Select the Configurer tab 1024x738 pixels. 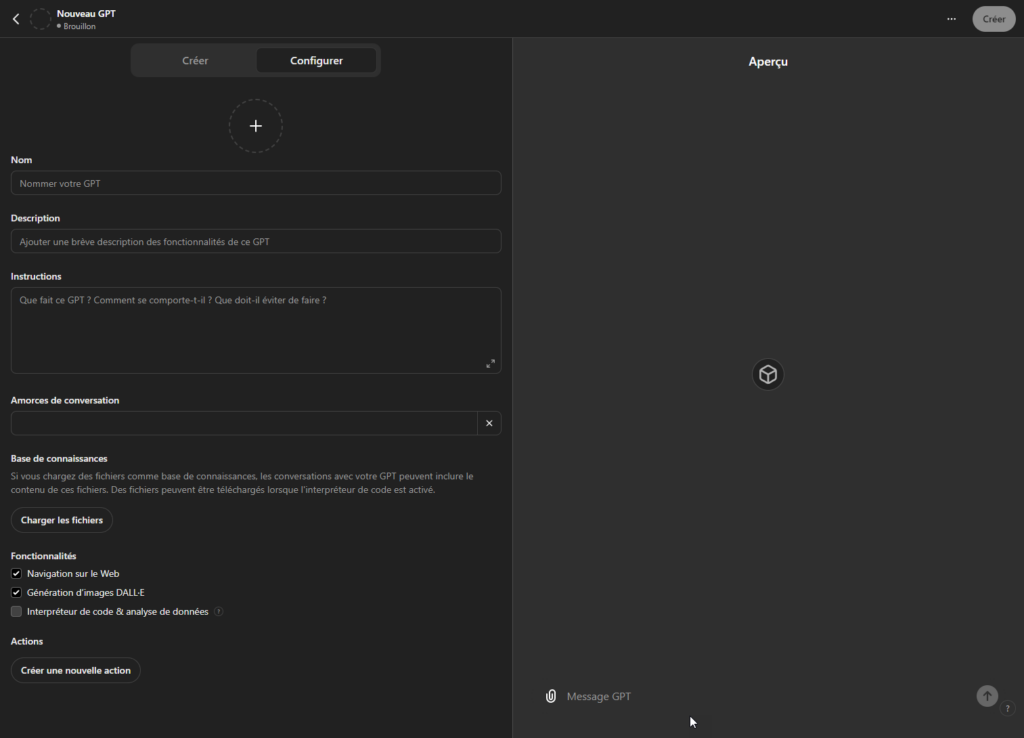click(x=316, y=61)
